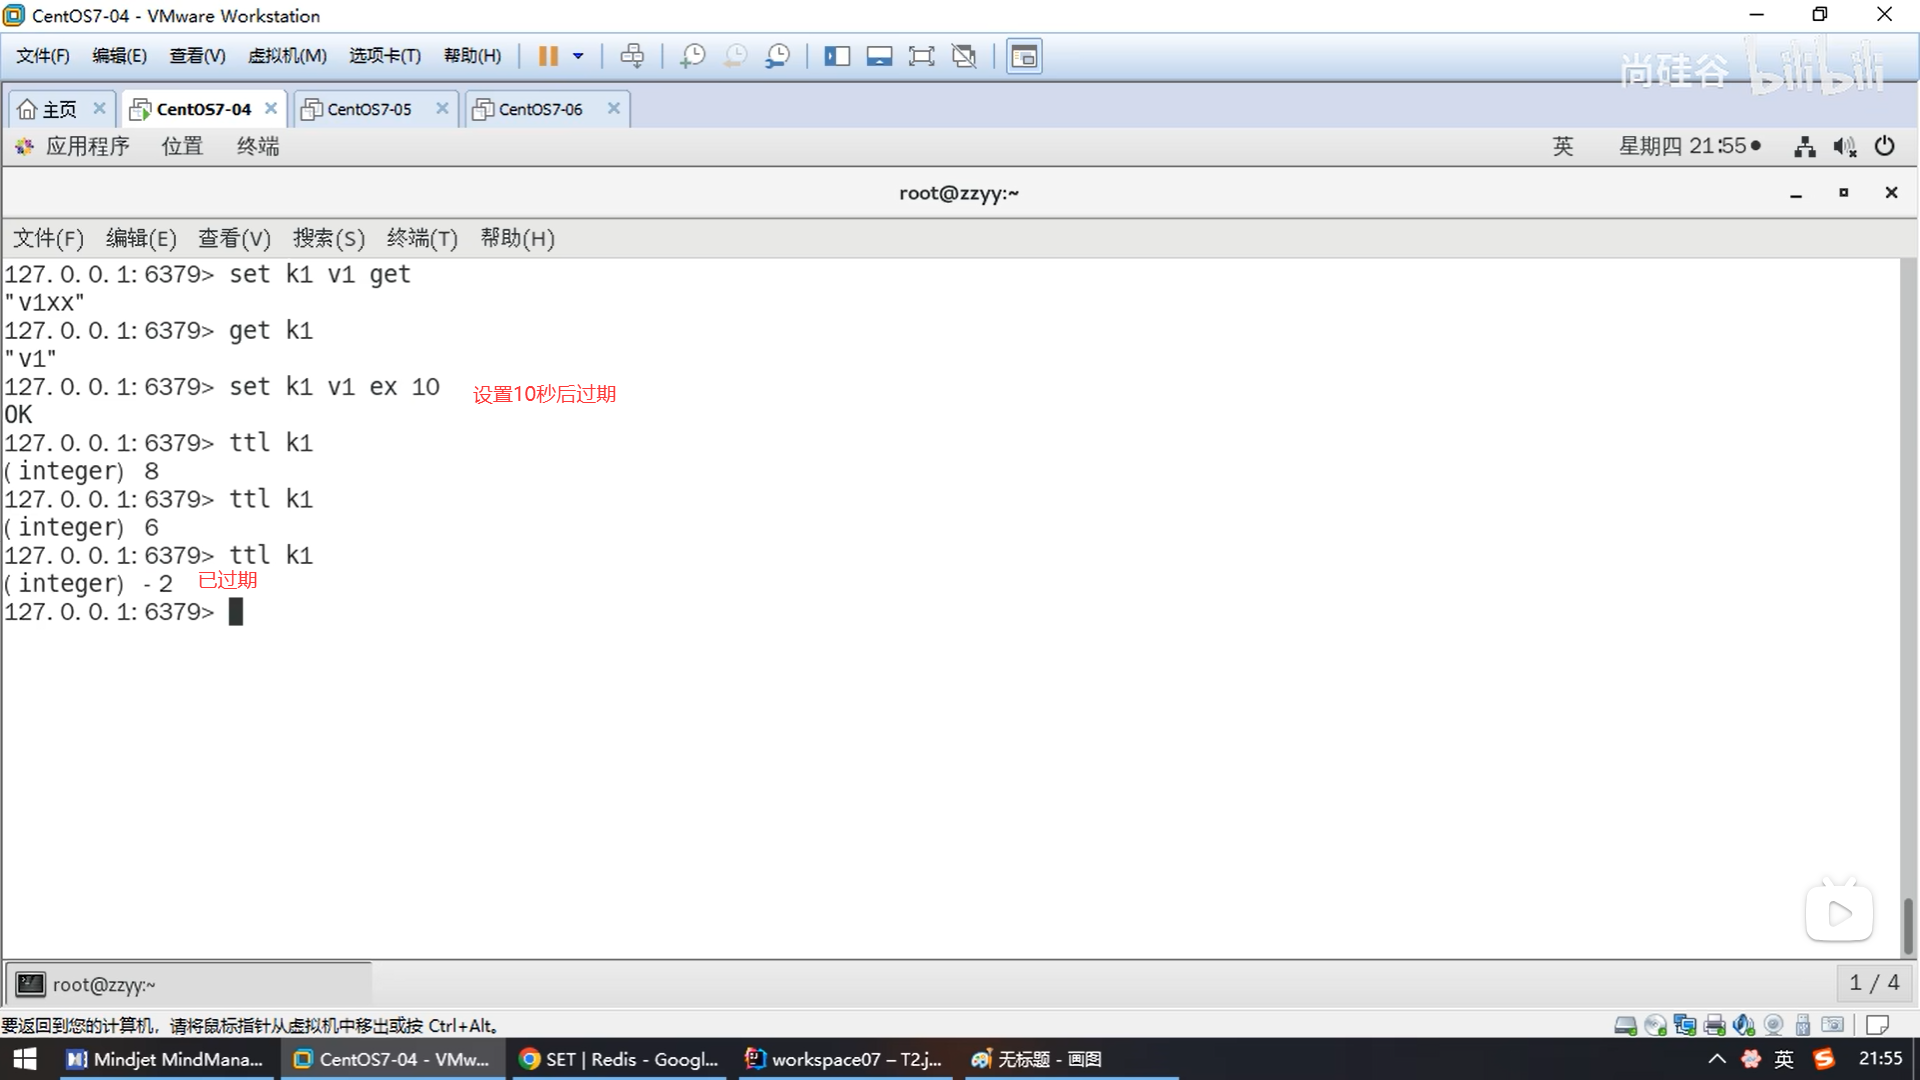Toggle Unity mode icon
1920x1080 pixels.
click(x=964, y=56)
